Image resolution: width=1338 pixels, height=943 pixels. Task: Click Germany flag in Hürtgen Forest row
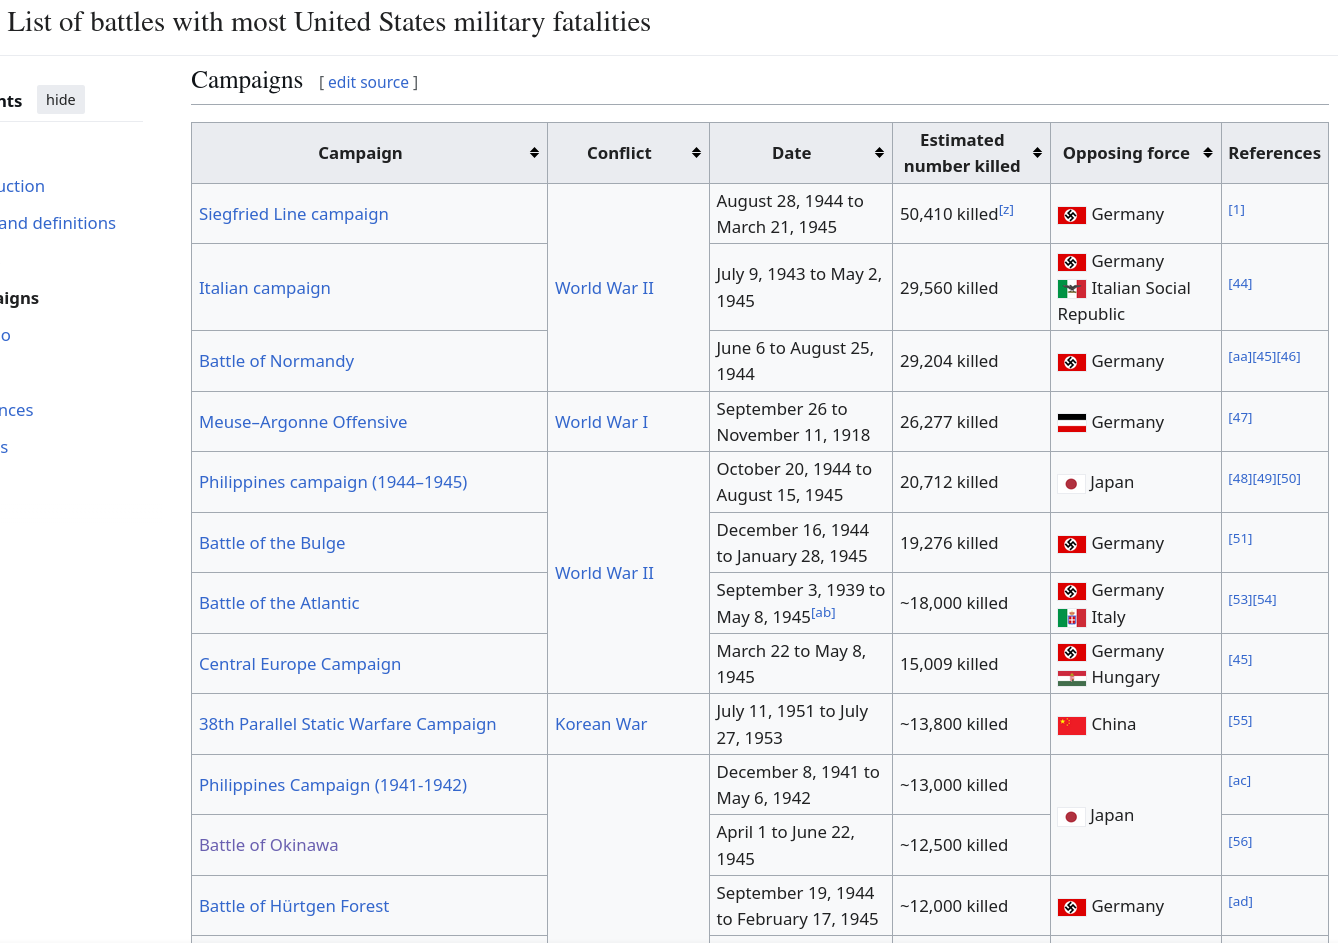pyautogui.click(x=1072, y=907)
